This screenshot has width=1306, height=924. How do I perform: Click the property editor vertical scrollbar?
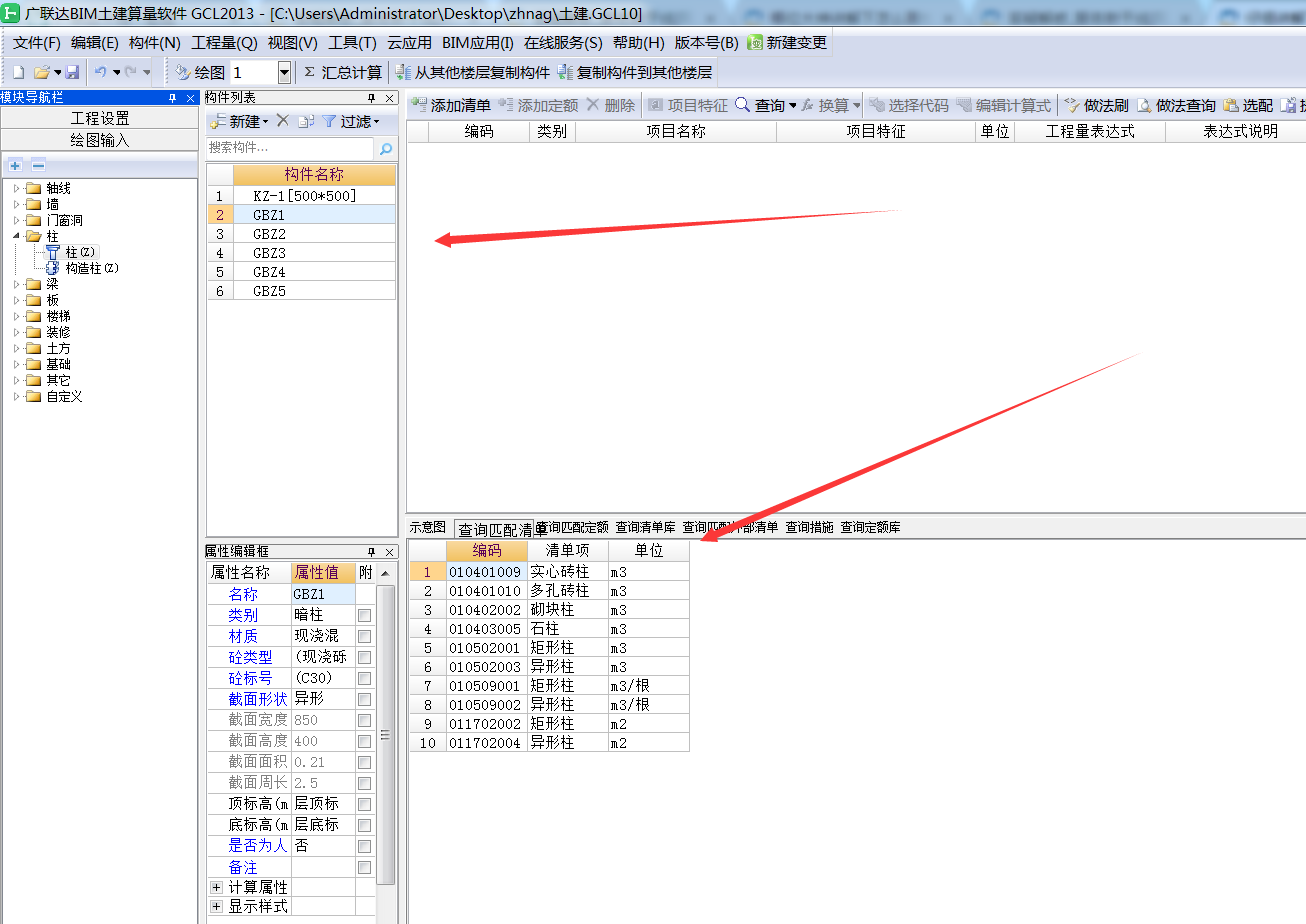tap(386, 735)
